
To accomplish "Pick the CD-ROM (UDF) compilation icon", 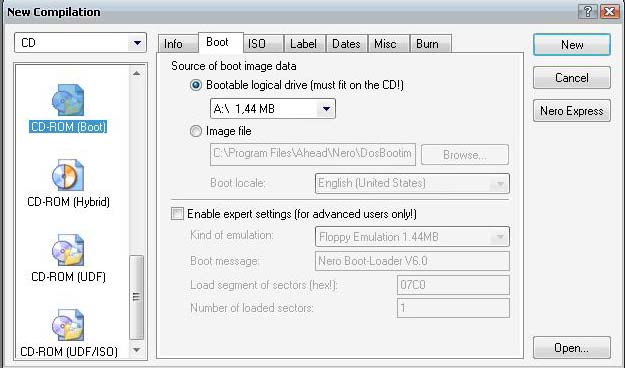I will click(68, 250).
